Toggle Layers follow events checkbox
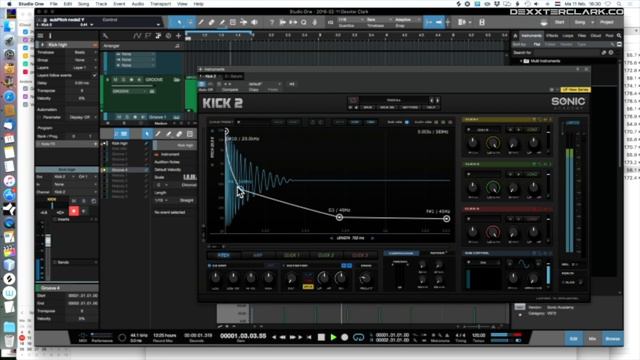 click(94, 76)
